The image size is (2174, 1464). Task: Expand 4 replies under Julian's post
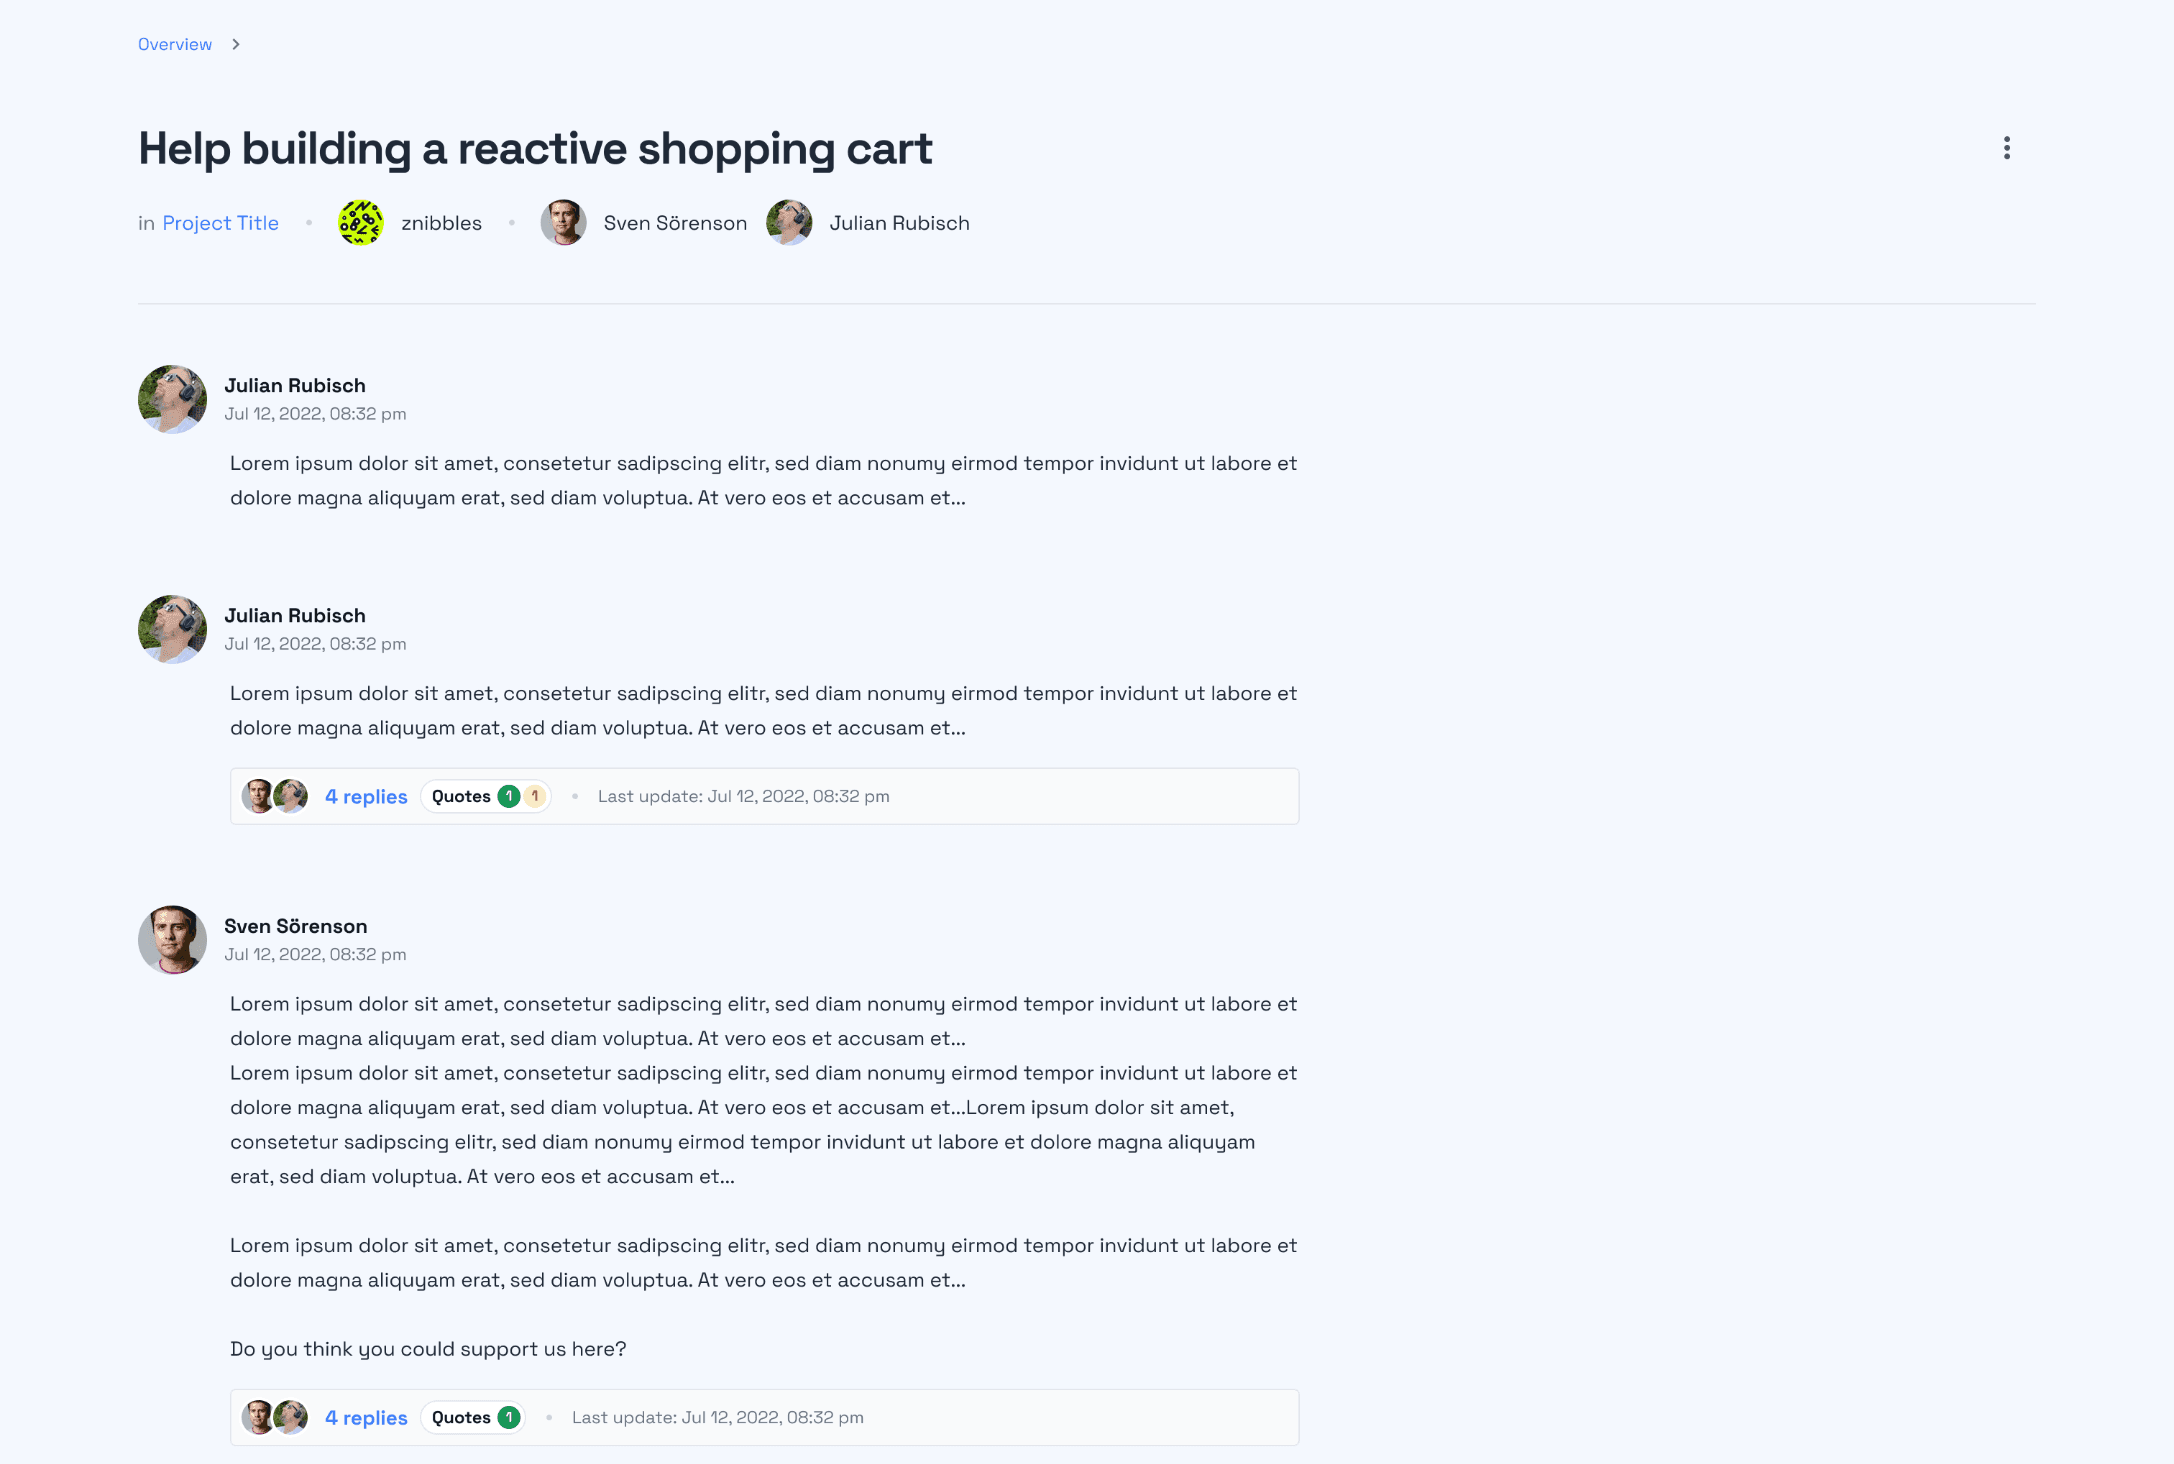[x=366, y=796]
